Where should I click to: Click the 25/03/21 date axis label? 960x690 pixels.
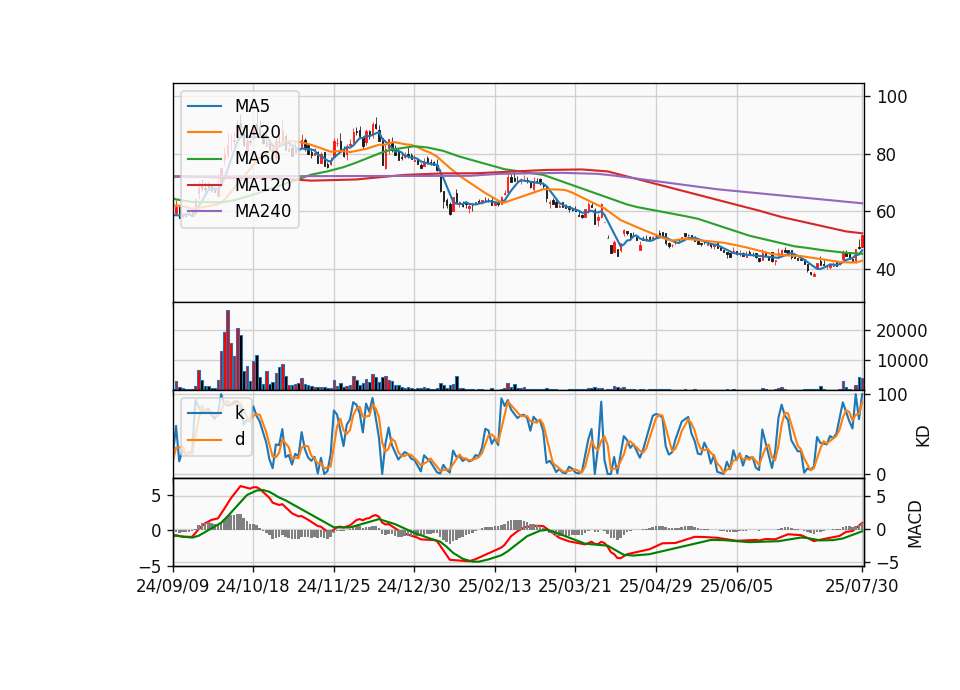pyautogui.click(x=575, y=586)
